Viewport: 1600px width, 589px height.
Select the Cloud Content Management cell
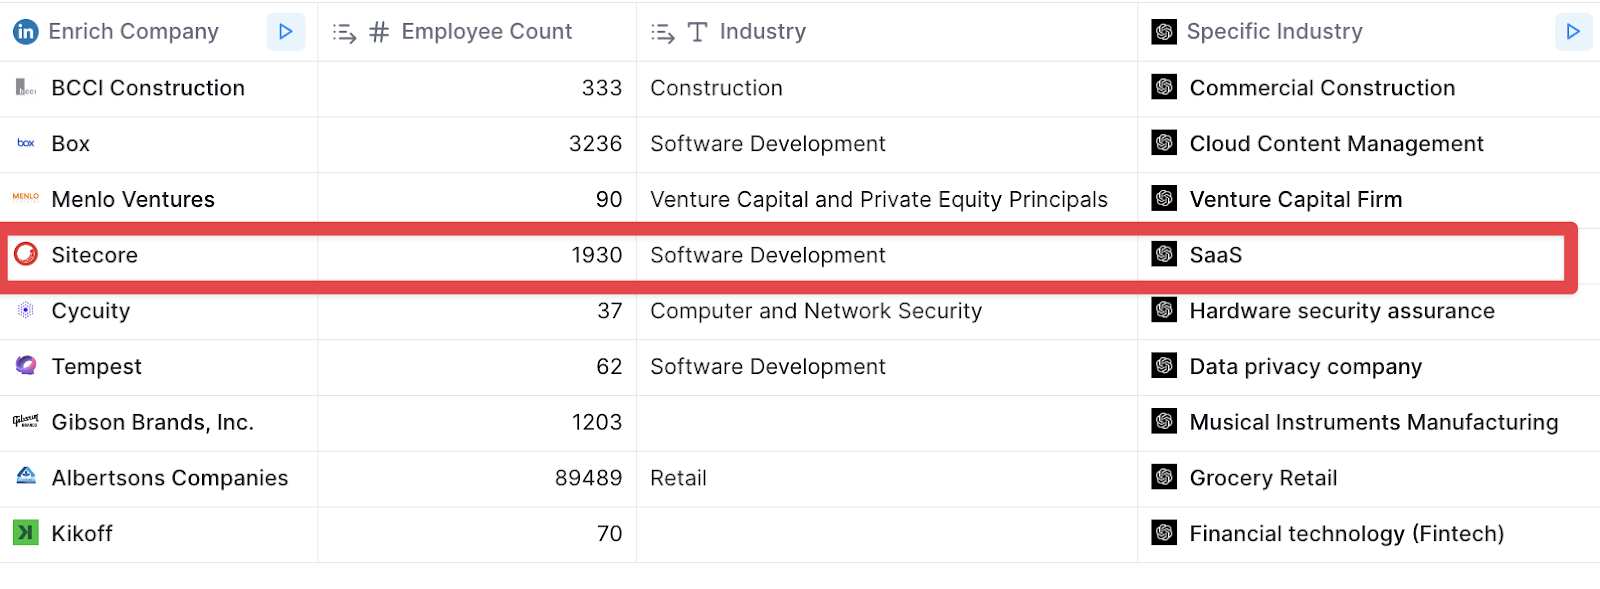(1336, 144)
